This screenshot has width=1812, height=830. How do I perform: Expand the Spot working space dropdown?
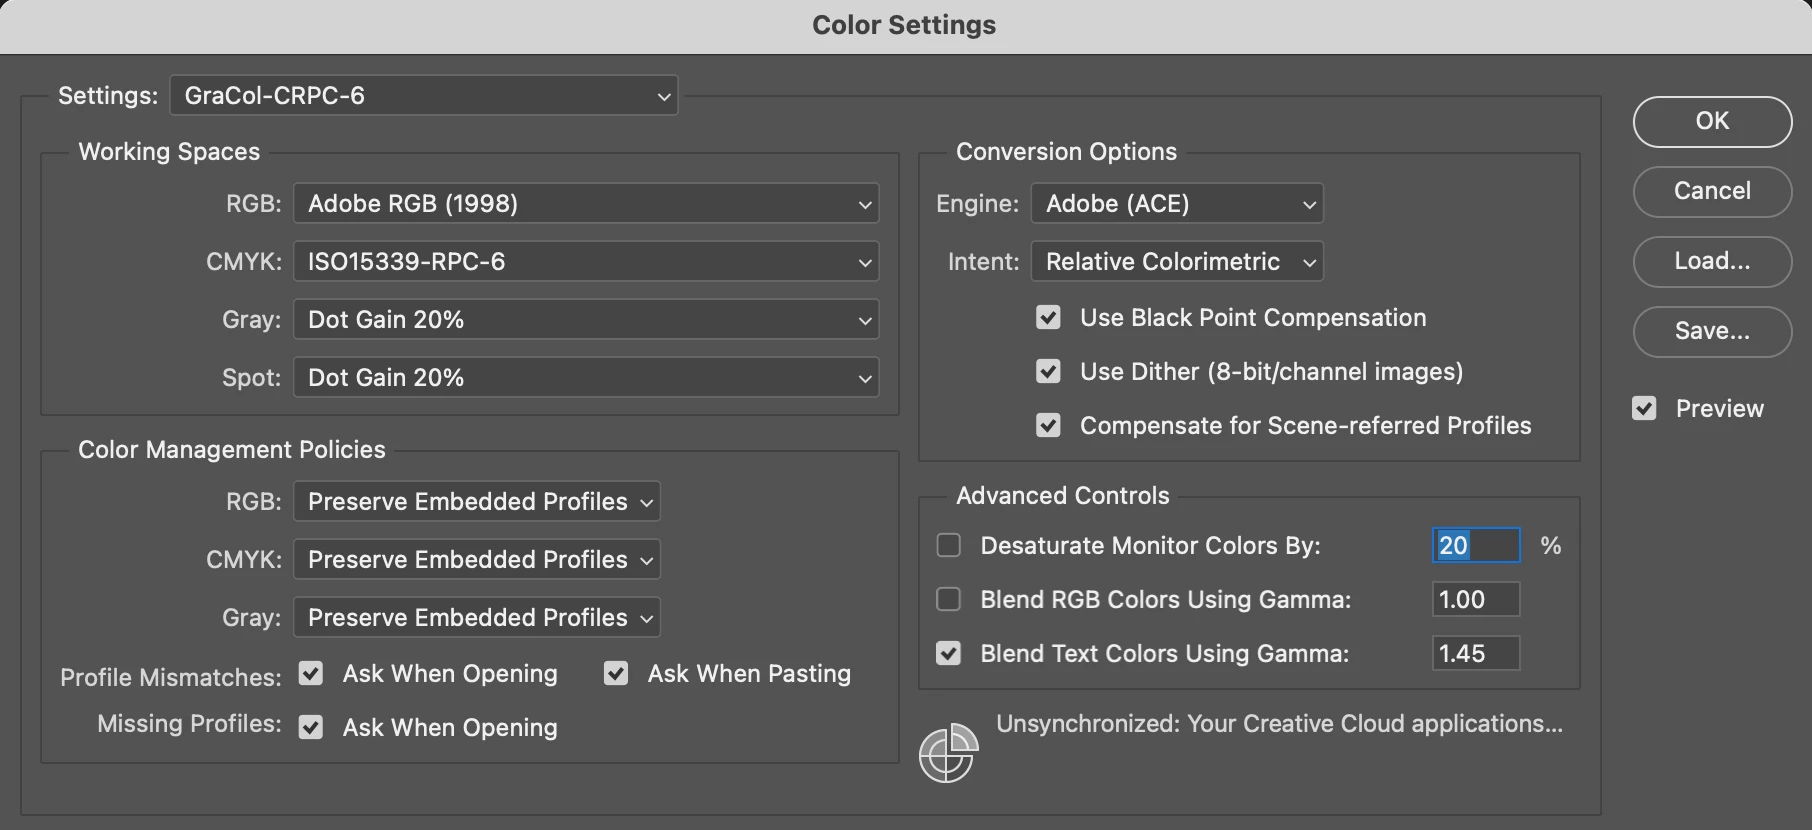(x=586, y=378)
